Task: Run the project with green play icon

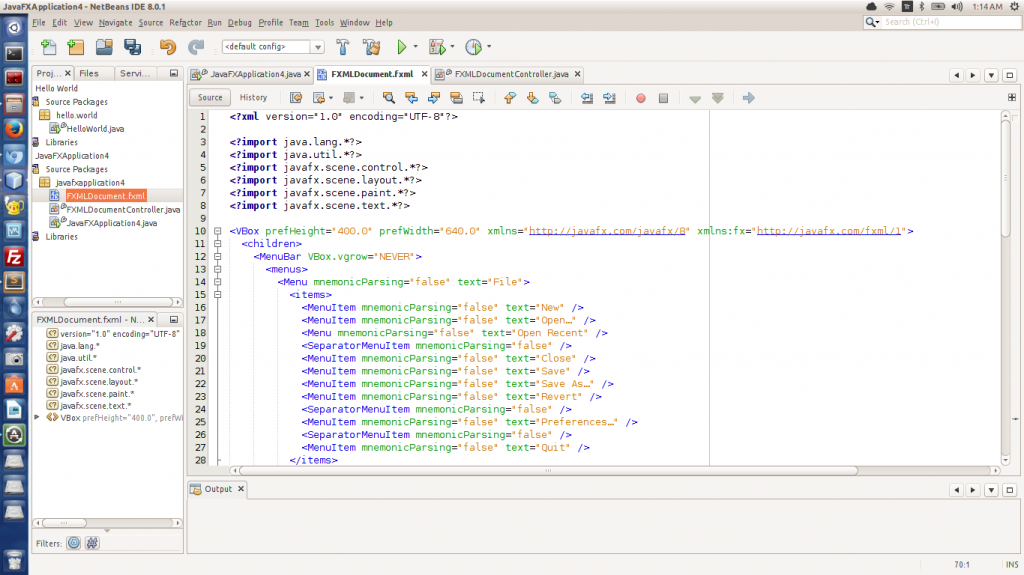Action: coord(402,47)
